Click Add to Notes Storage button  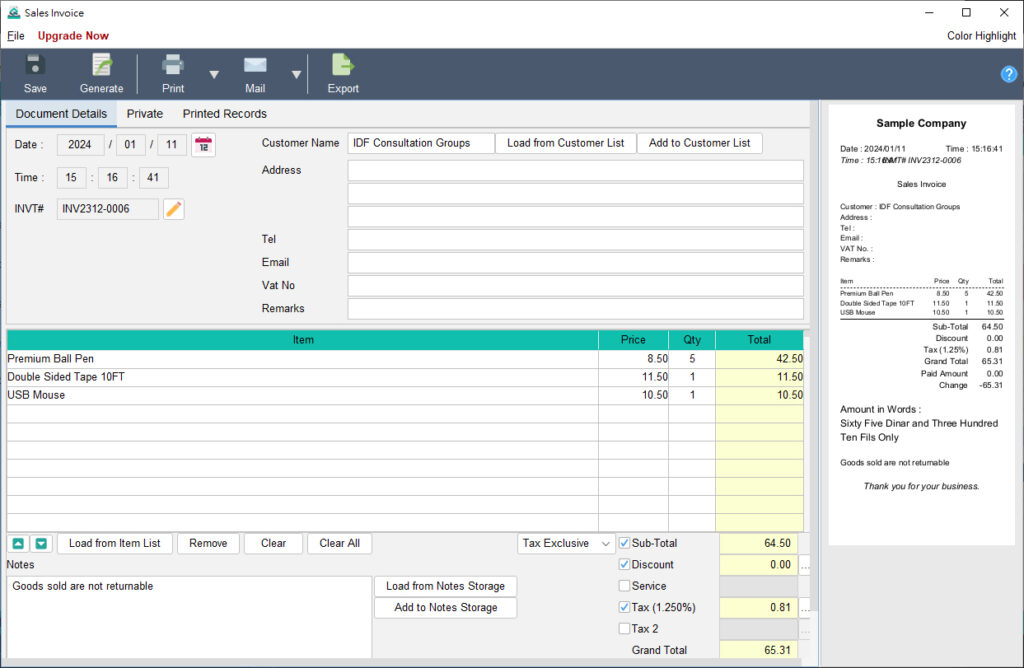[x=445, y=608]
